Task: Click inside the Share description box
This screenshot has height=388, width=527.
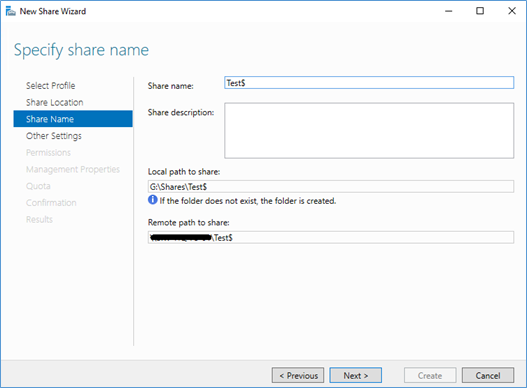Action: click(369, 130)
